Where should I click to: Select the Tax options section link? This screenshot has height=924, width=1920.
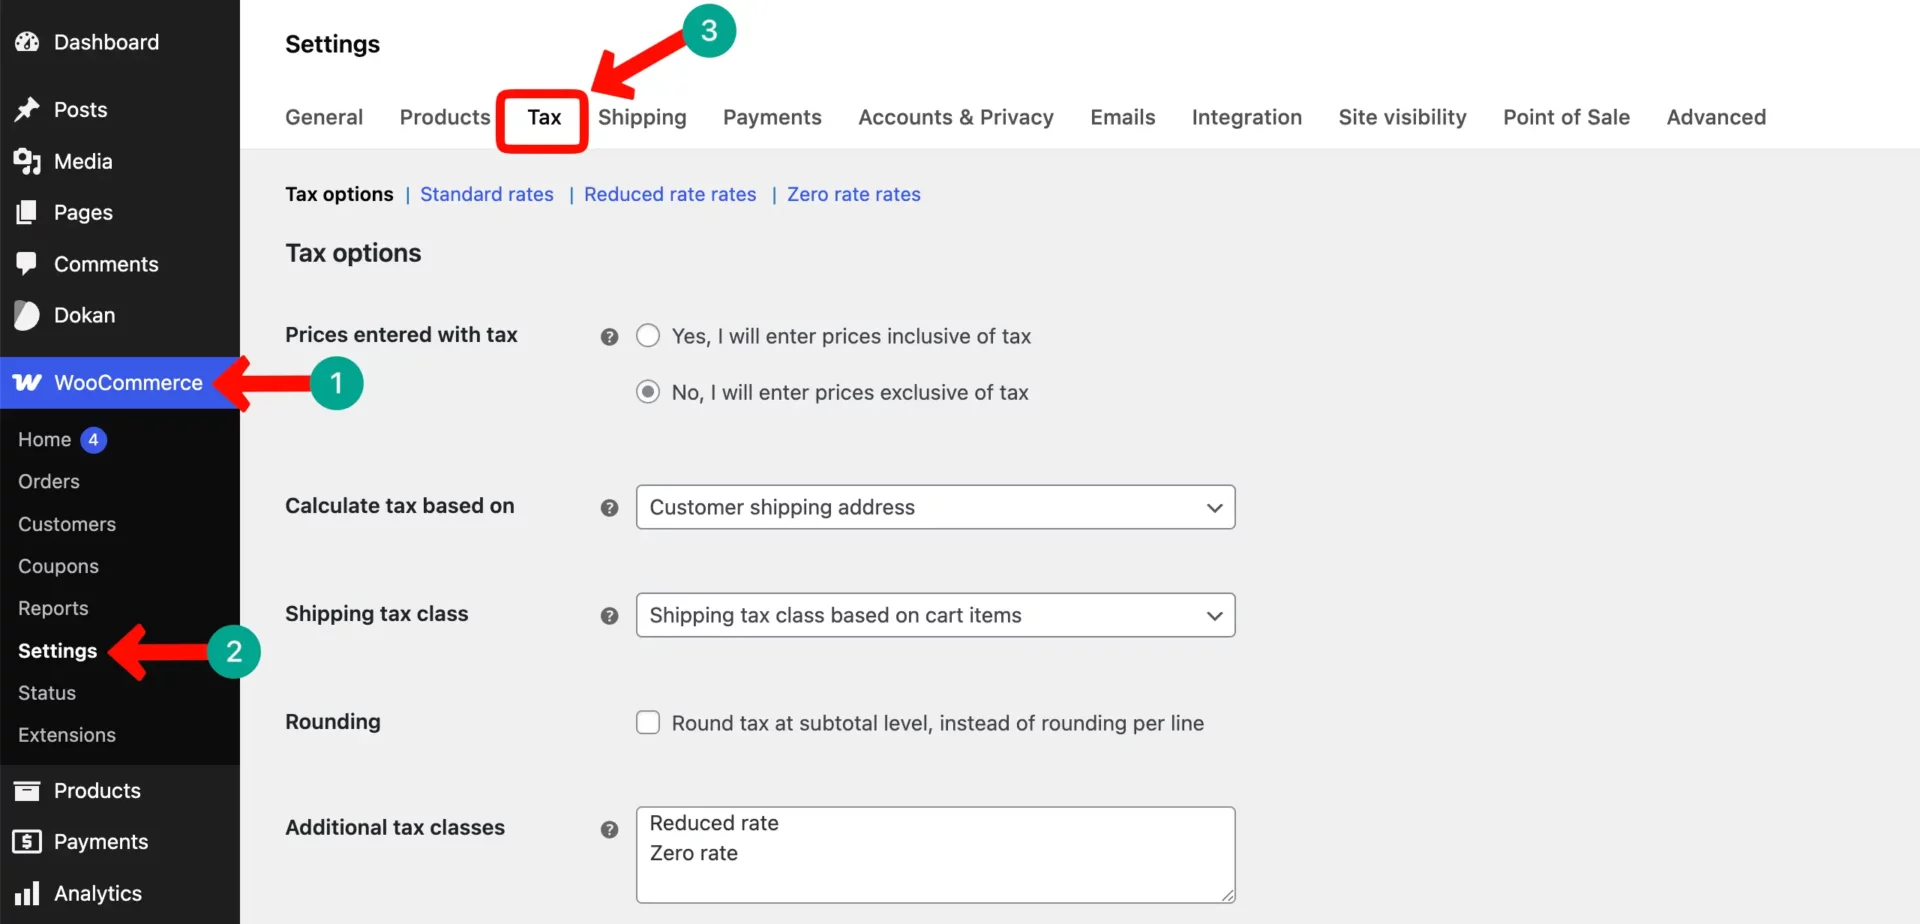click(339, 194)
